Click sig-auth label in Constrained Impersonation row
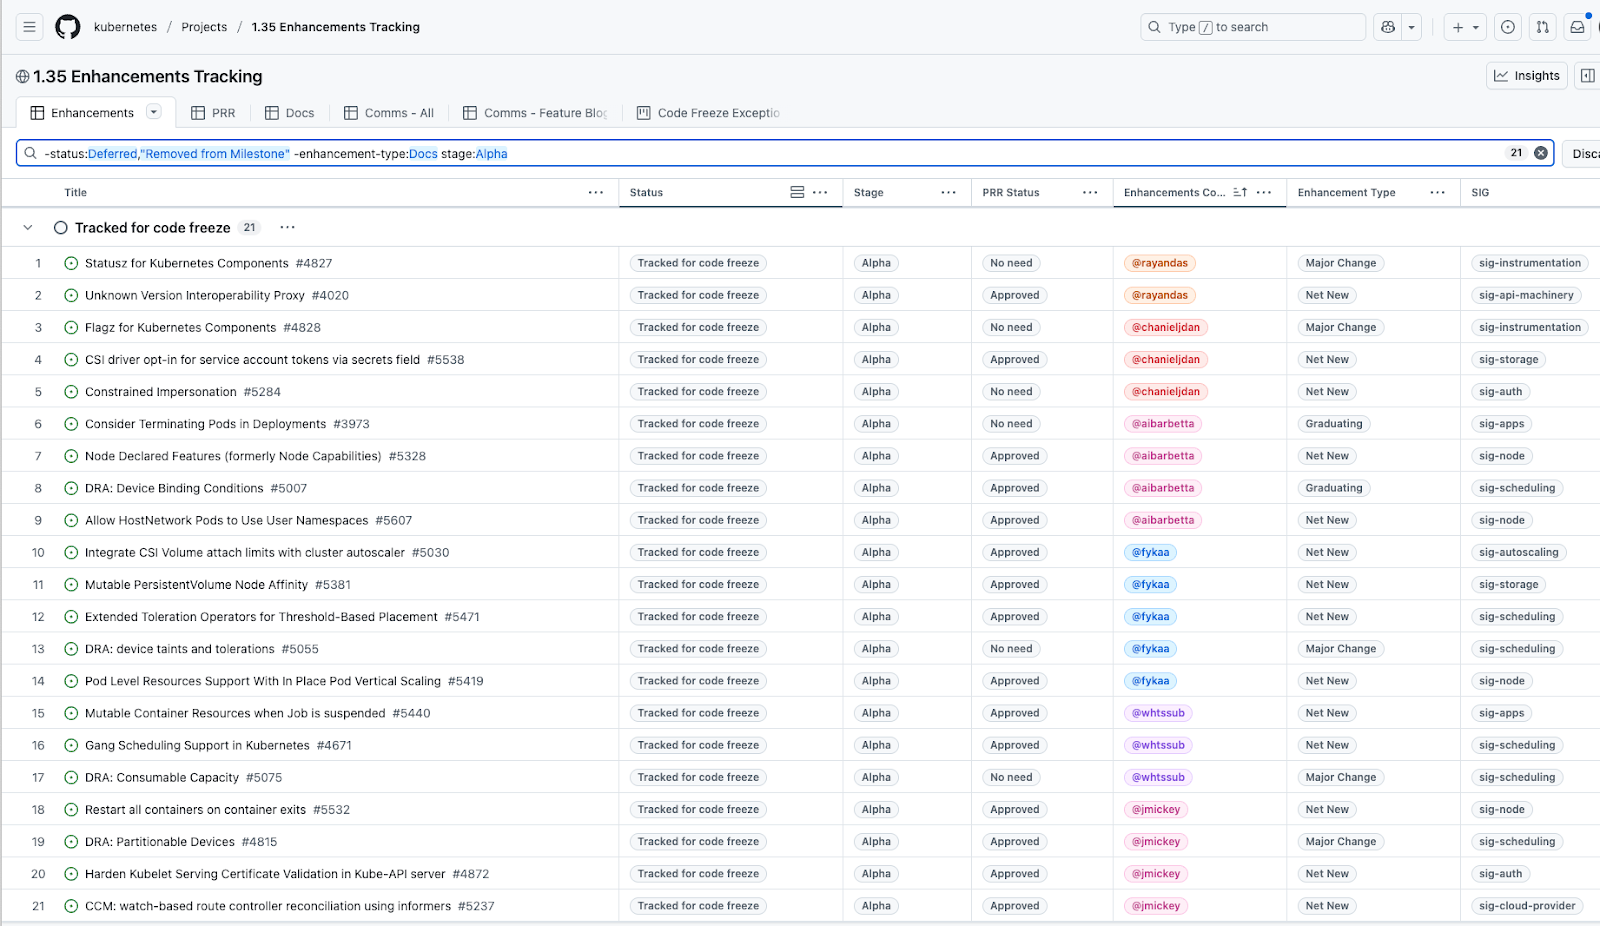Screen dimensions: 1600x926 pos(1501,392)
